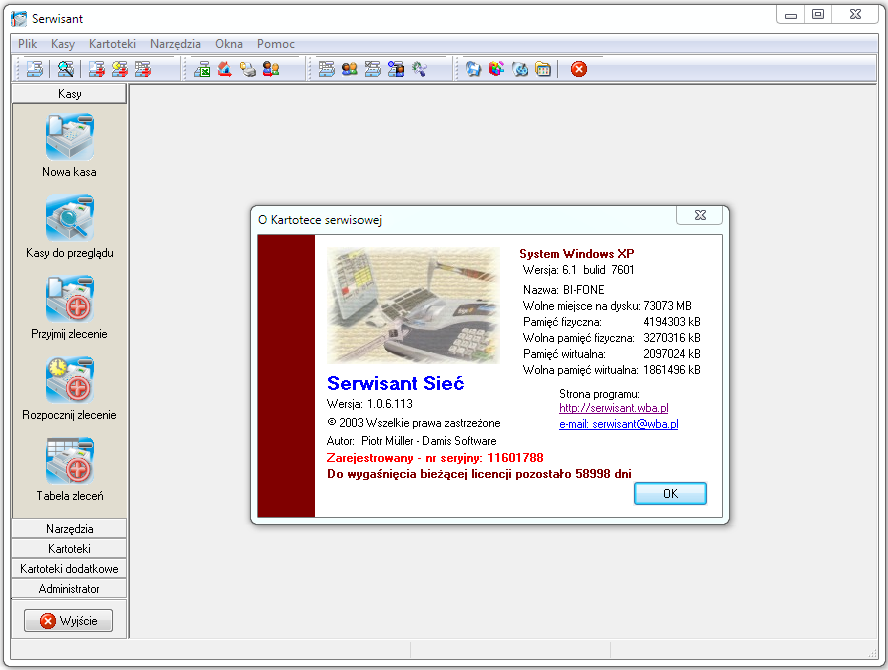Open the Kasy menu in menu bar
The width and height of the screenshot is (888, 670).
63,44
